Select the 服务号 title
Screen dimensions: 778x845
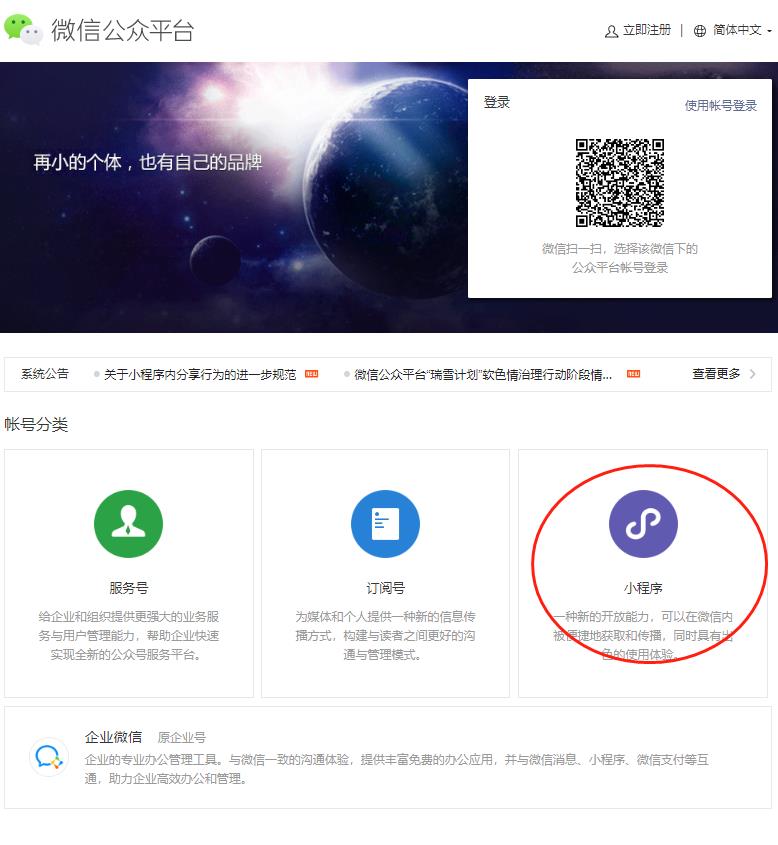pos(128,588)
